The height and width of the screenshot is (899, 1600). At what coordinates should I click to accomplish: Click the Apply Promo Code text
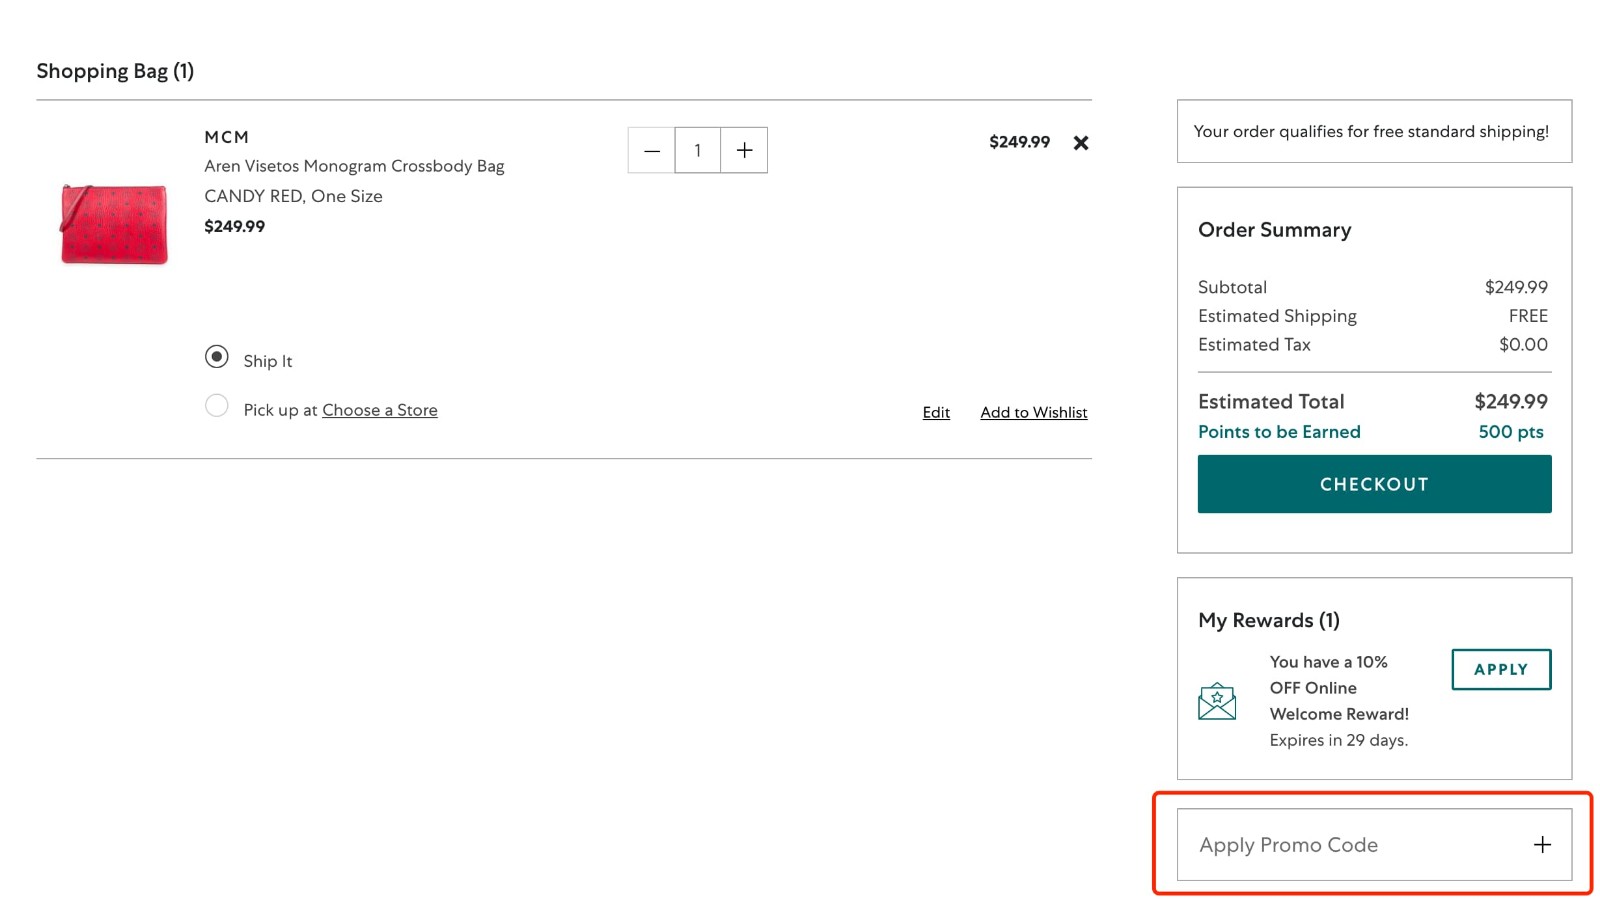point(1288,845)
